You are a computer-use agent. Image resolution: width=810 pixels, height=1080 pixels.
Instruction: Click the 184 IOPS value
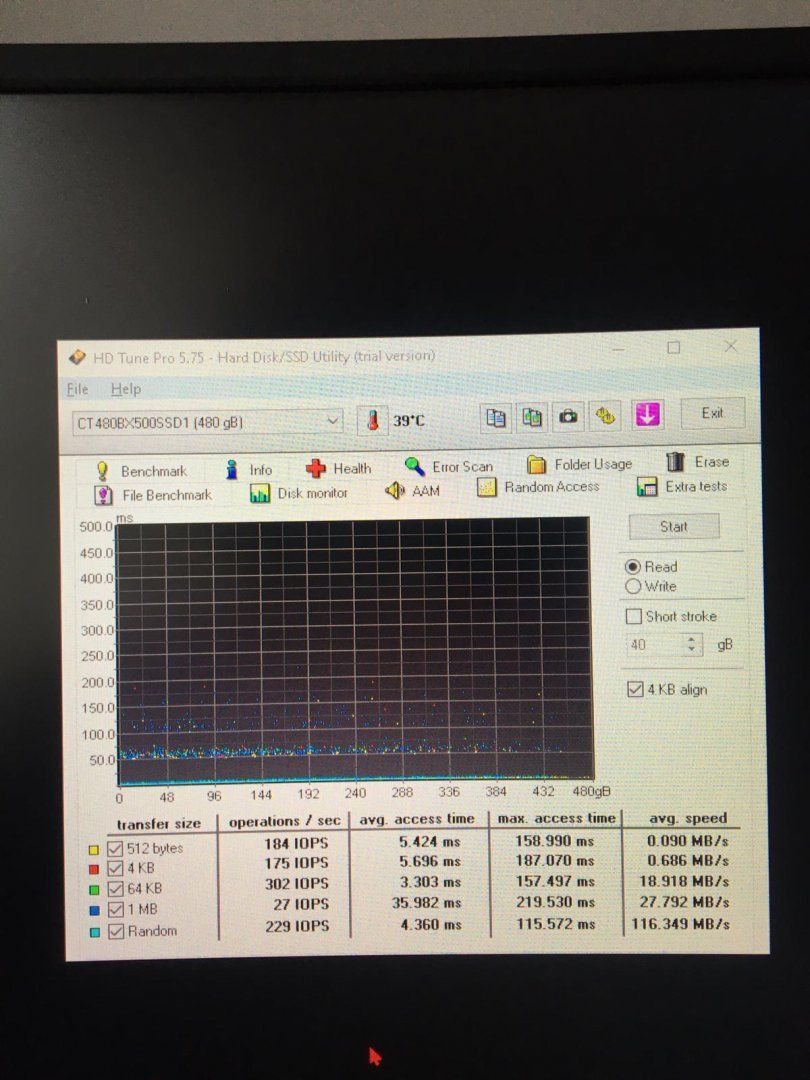[x=296, y=844]
